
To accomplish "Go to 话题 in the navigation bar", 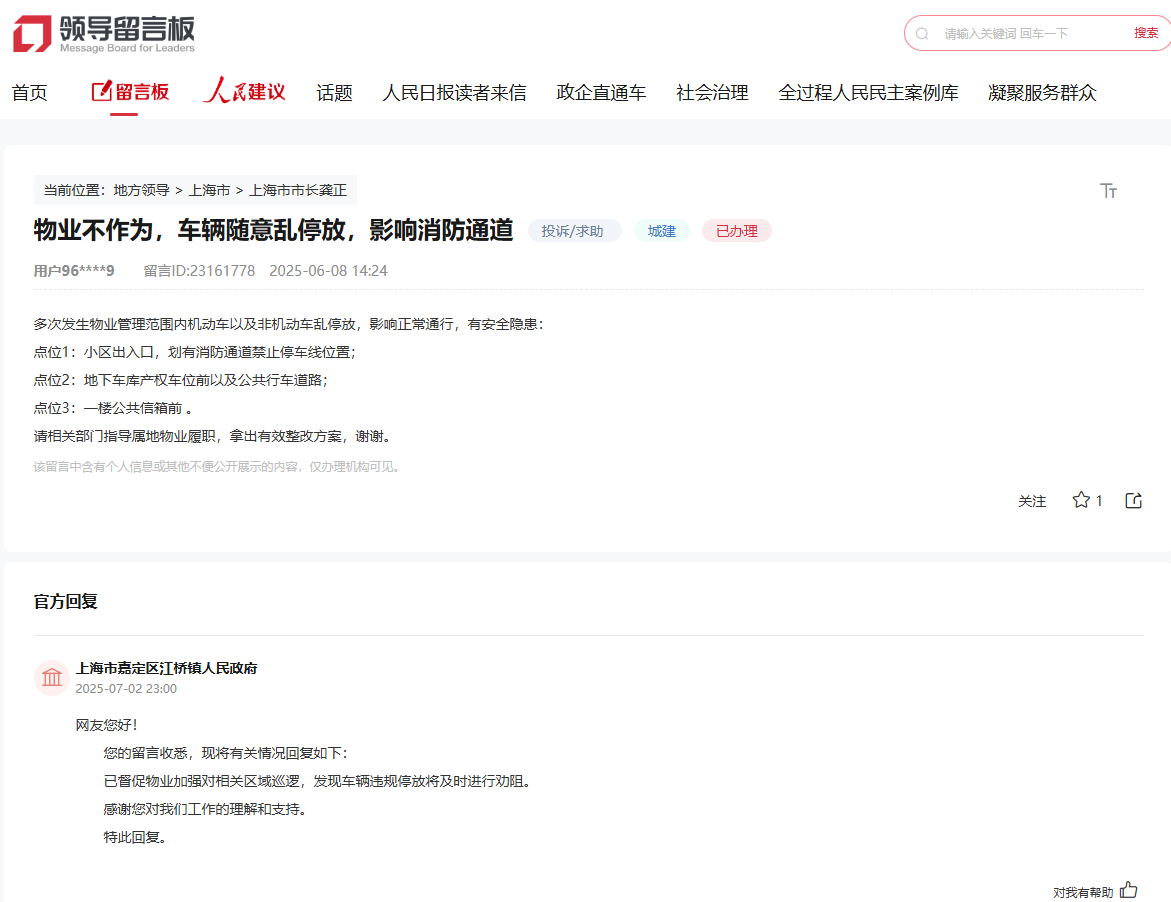I will pyautogui.click(x=334, y=93).
